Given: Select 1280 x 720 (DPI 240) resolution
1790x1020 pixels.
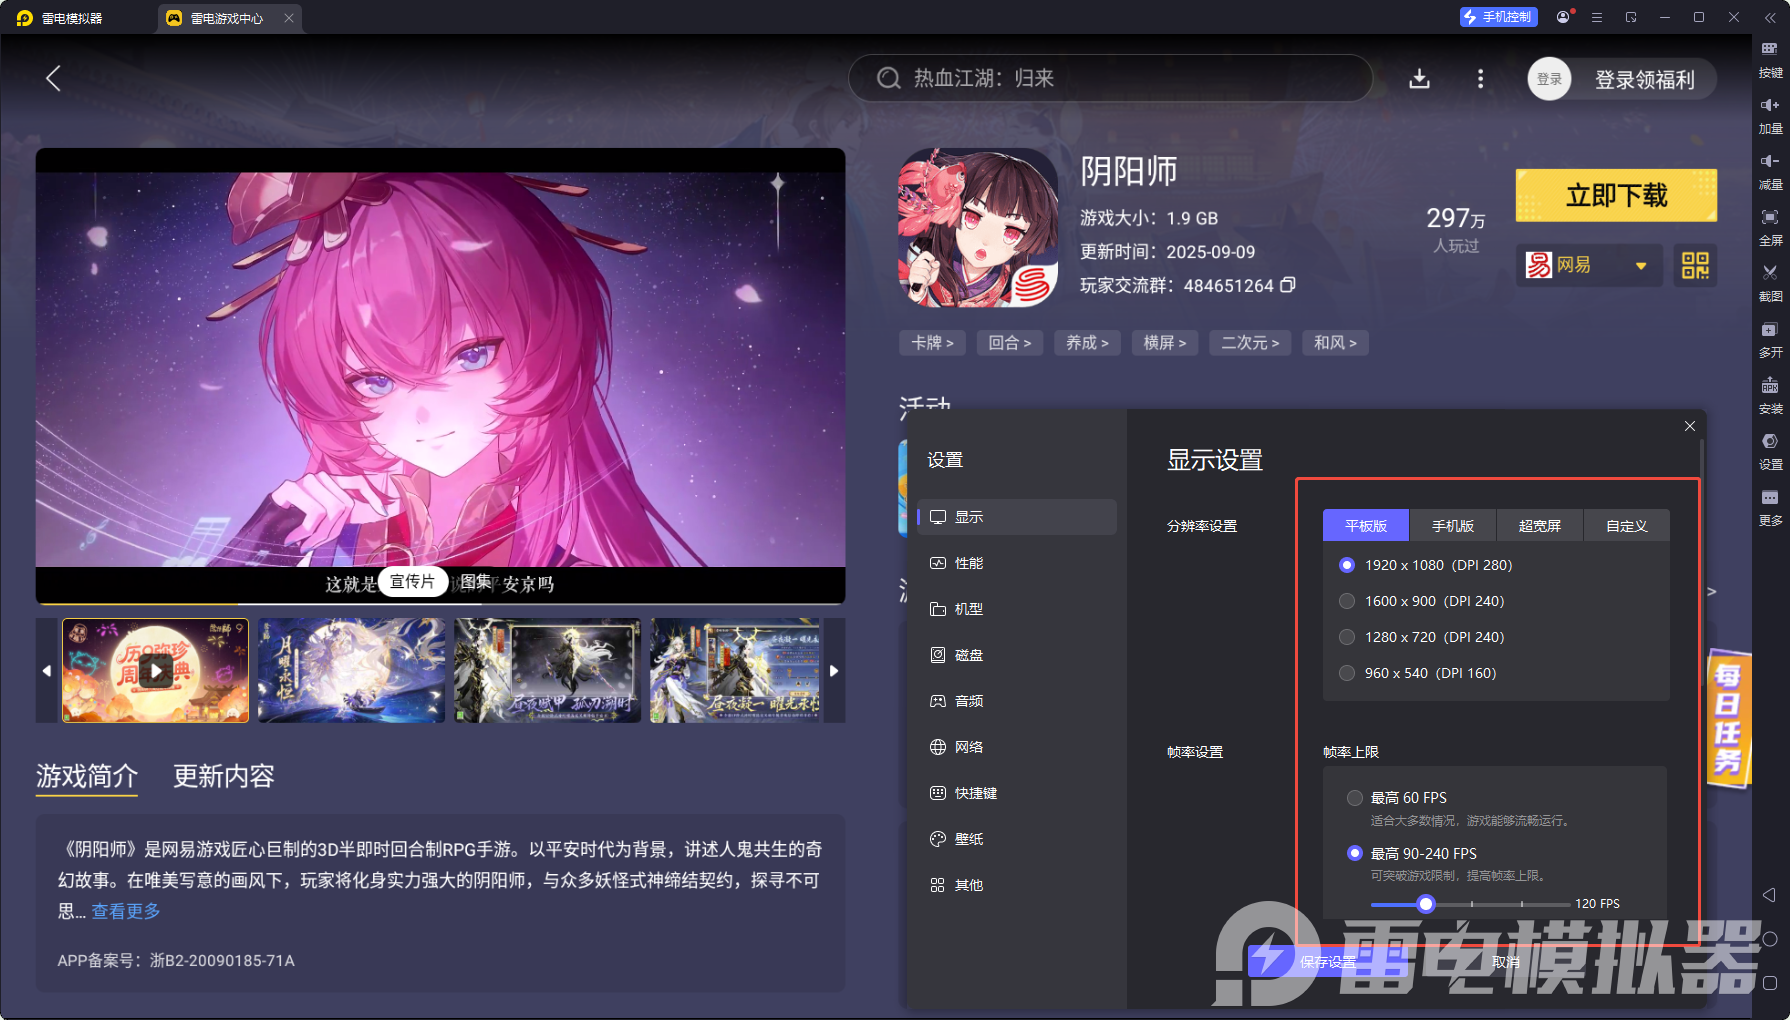Looking at the screenshot, I should point(1421,637).
